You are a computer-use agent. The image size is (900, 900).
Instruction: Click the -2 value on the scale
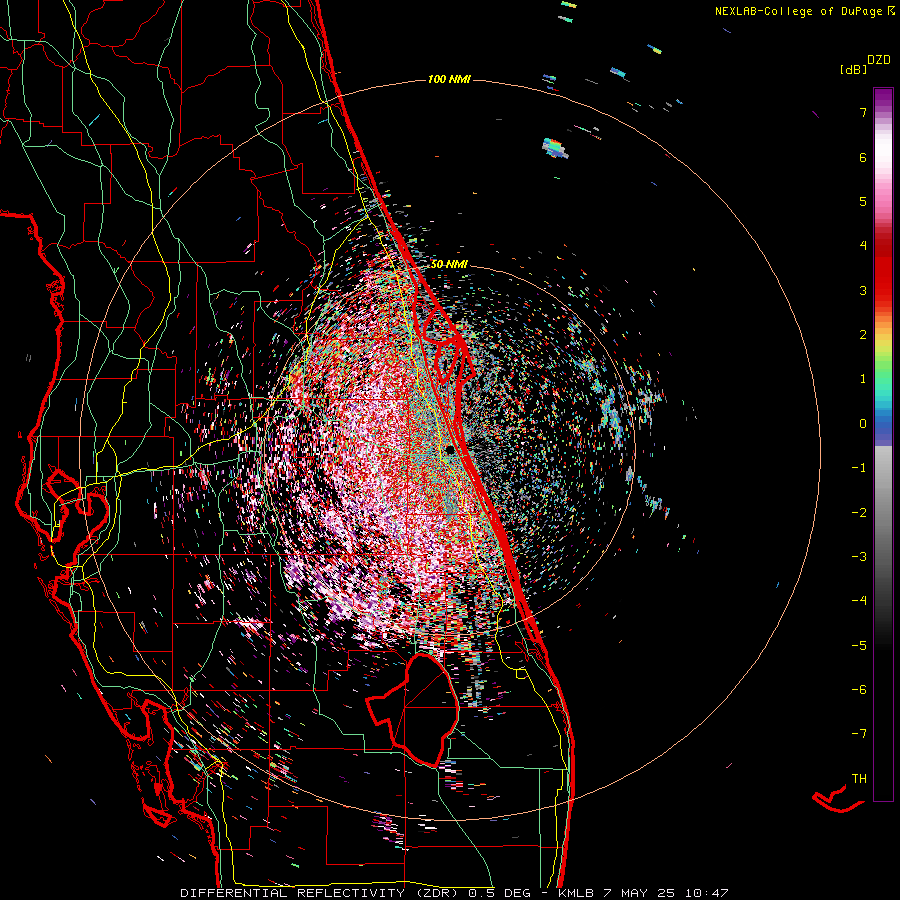[x=859, y=513]
